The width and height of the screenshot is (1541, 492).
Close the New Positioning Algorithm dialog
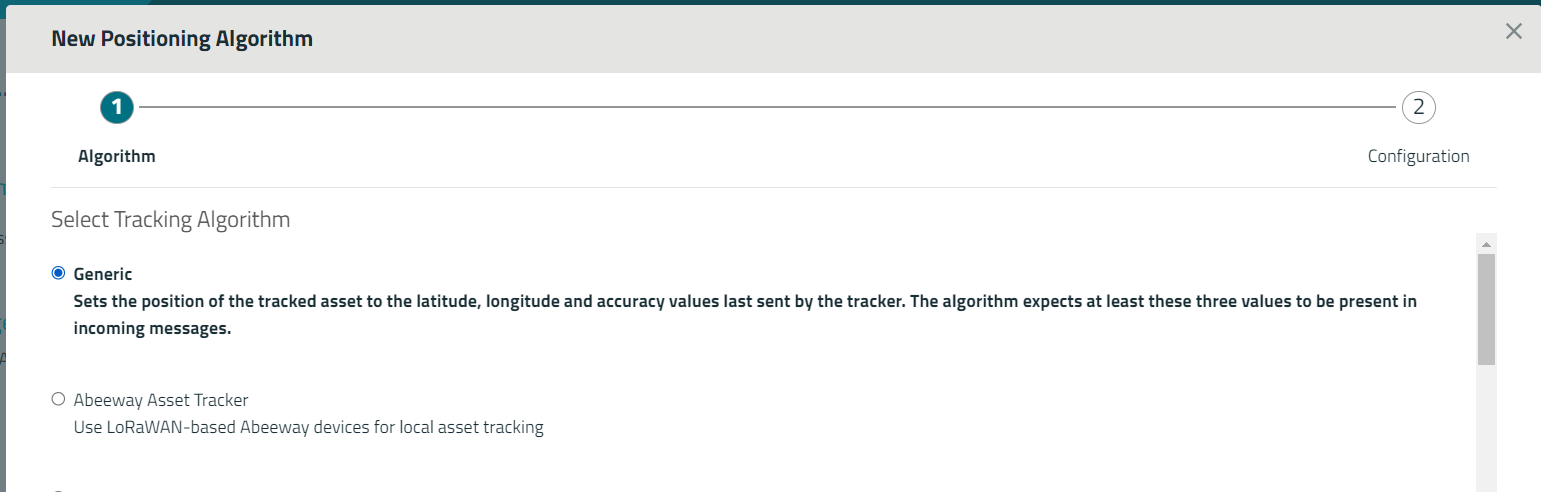coord(1514,31)
